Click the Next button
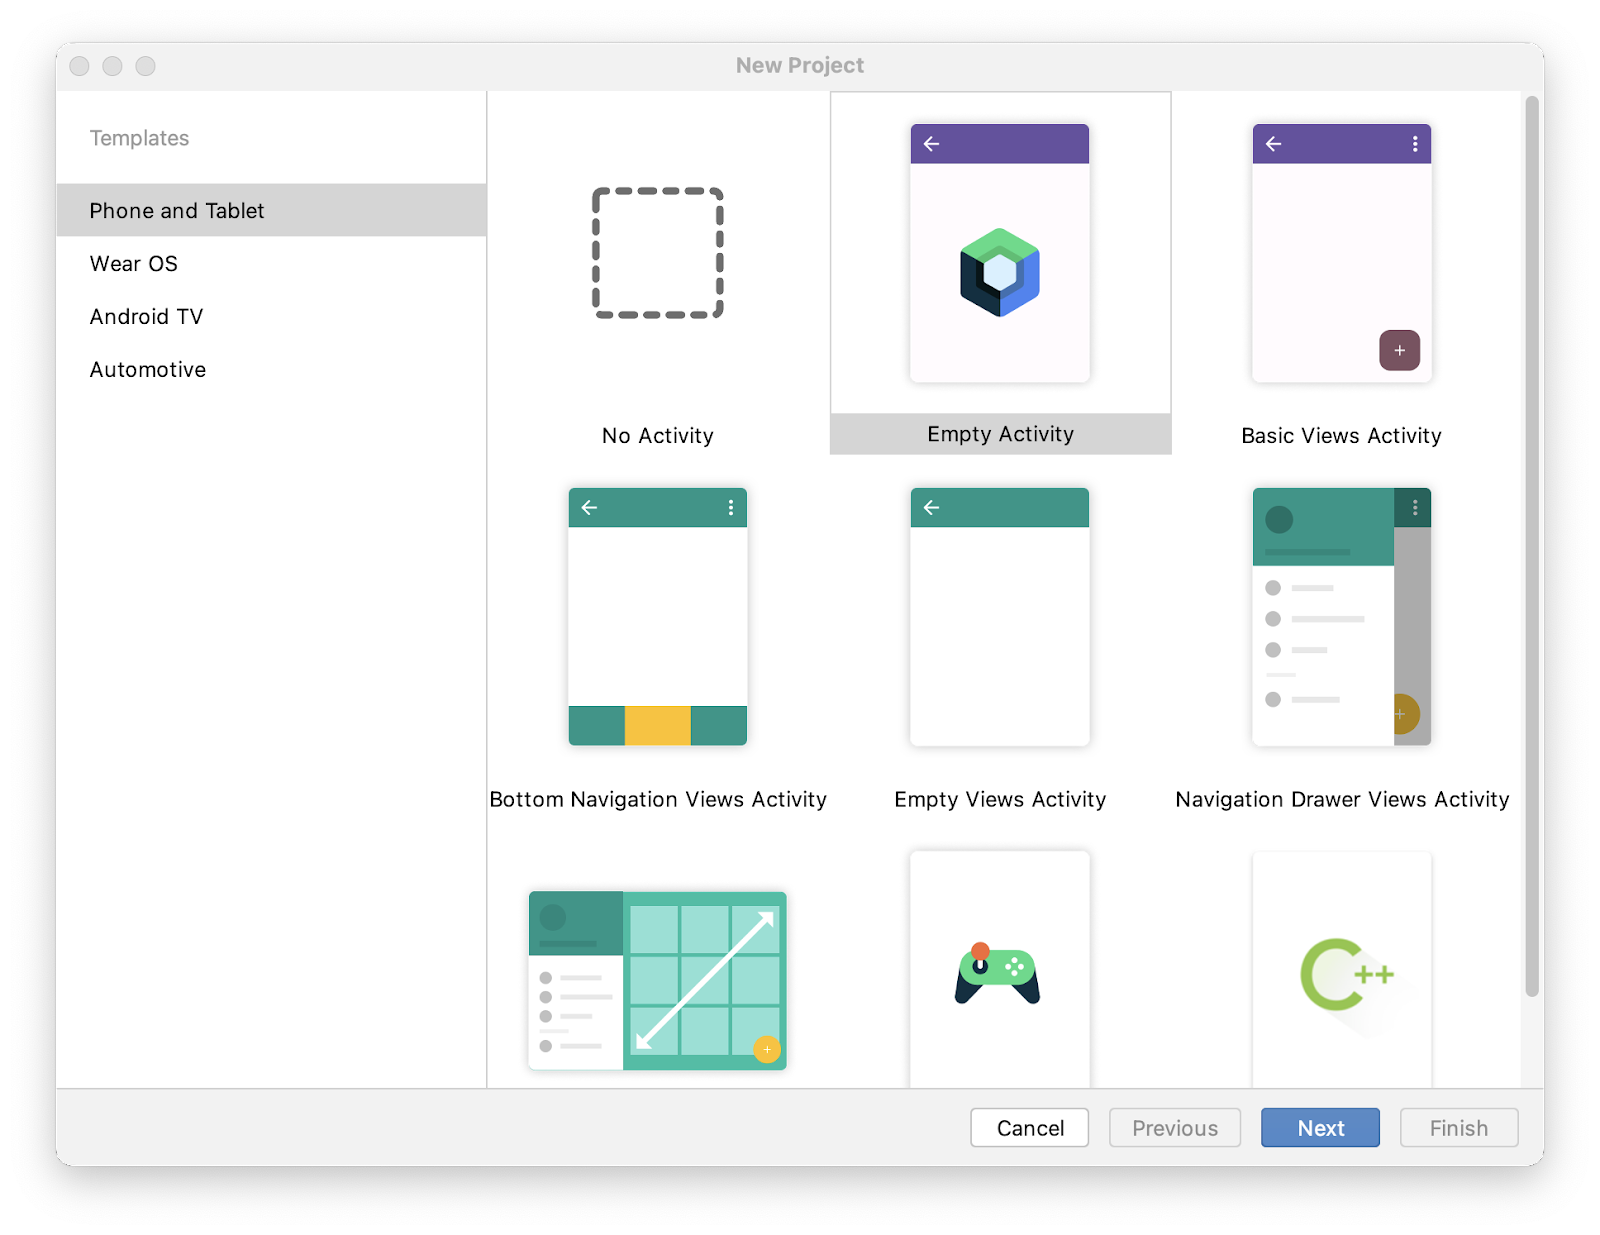The image size is (1600, 1235). tap(1320, 1128)
